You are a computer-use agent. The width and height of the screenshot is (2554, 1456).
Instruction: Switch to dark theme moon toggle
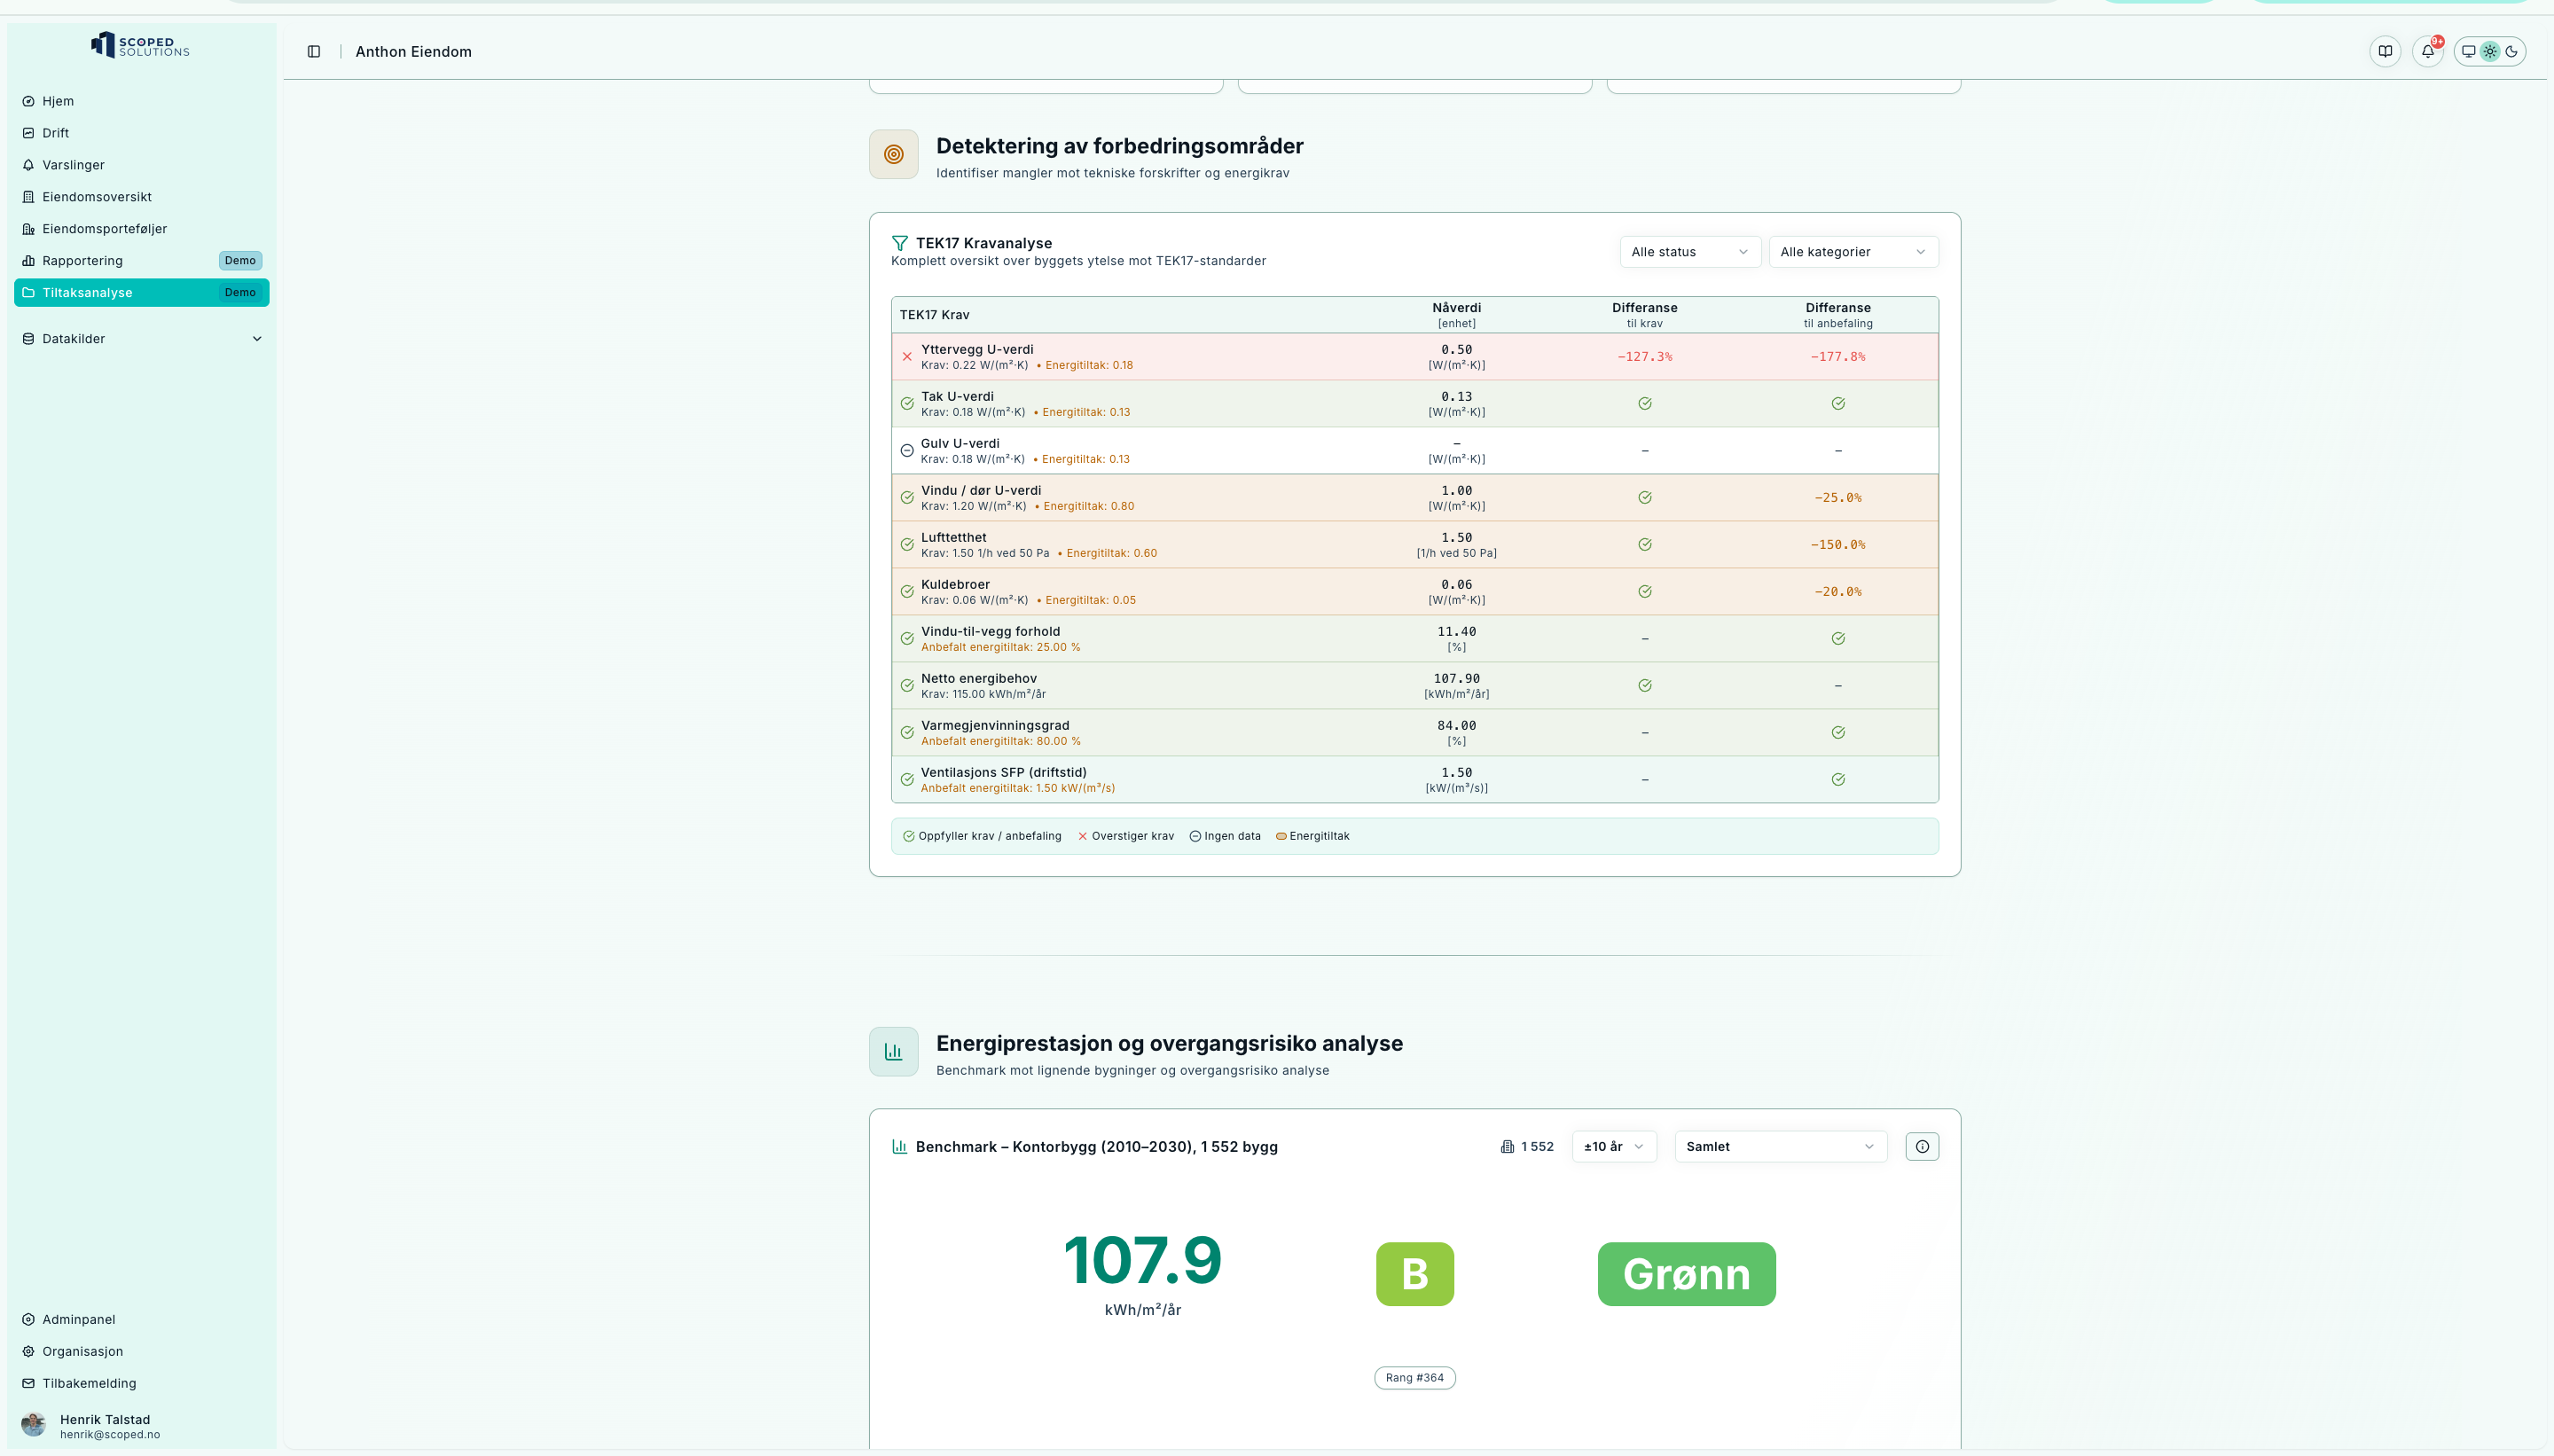2511,52
